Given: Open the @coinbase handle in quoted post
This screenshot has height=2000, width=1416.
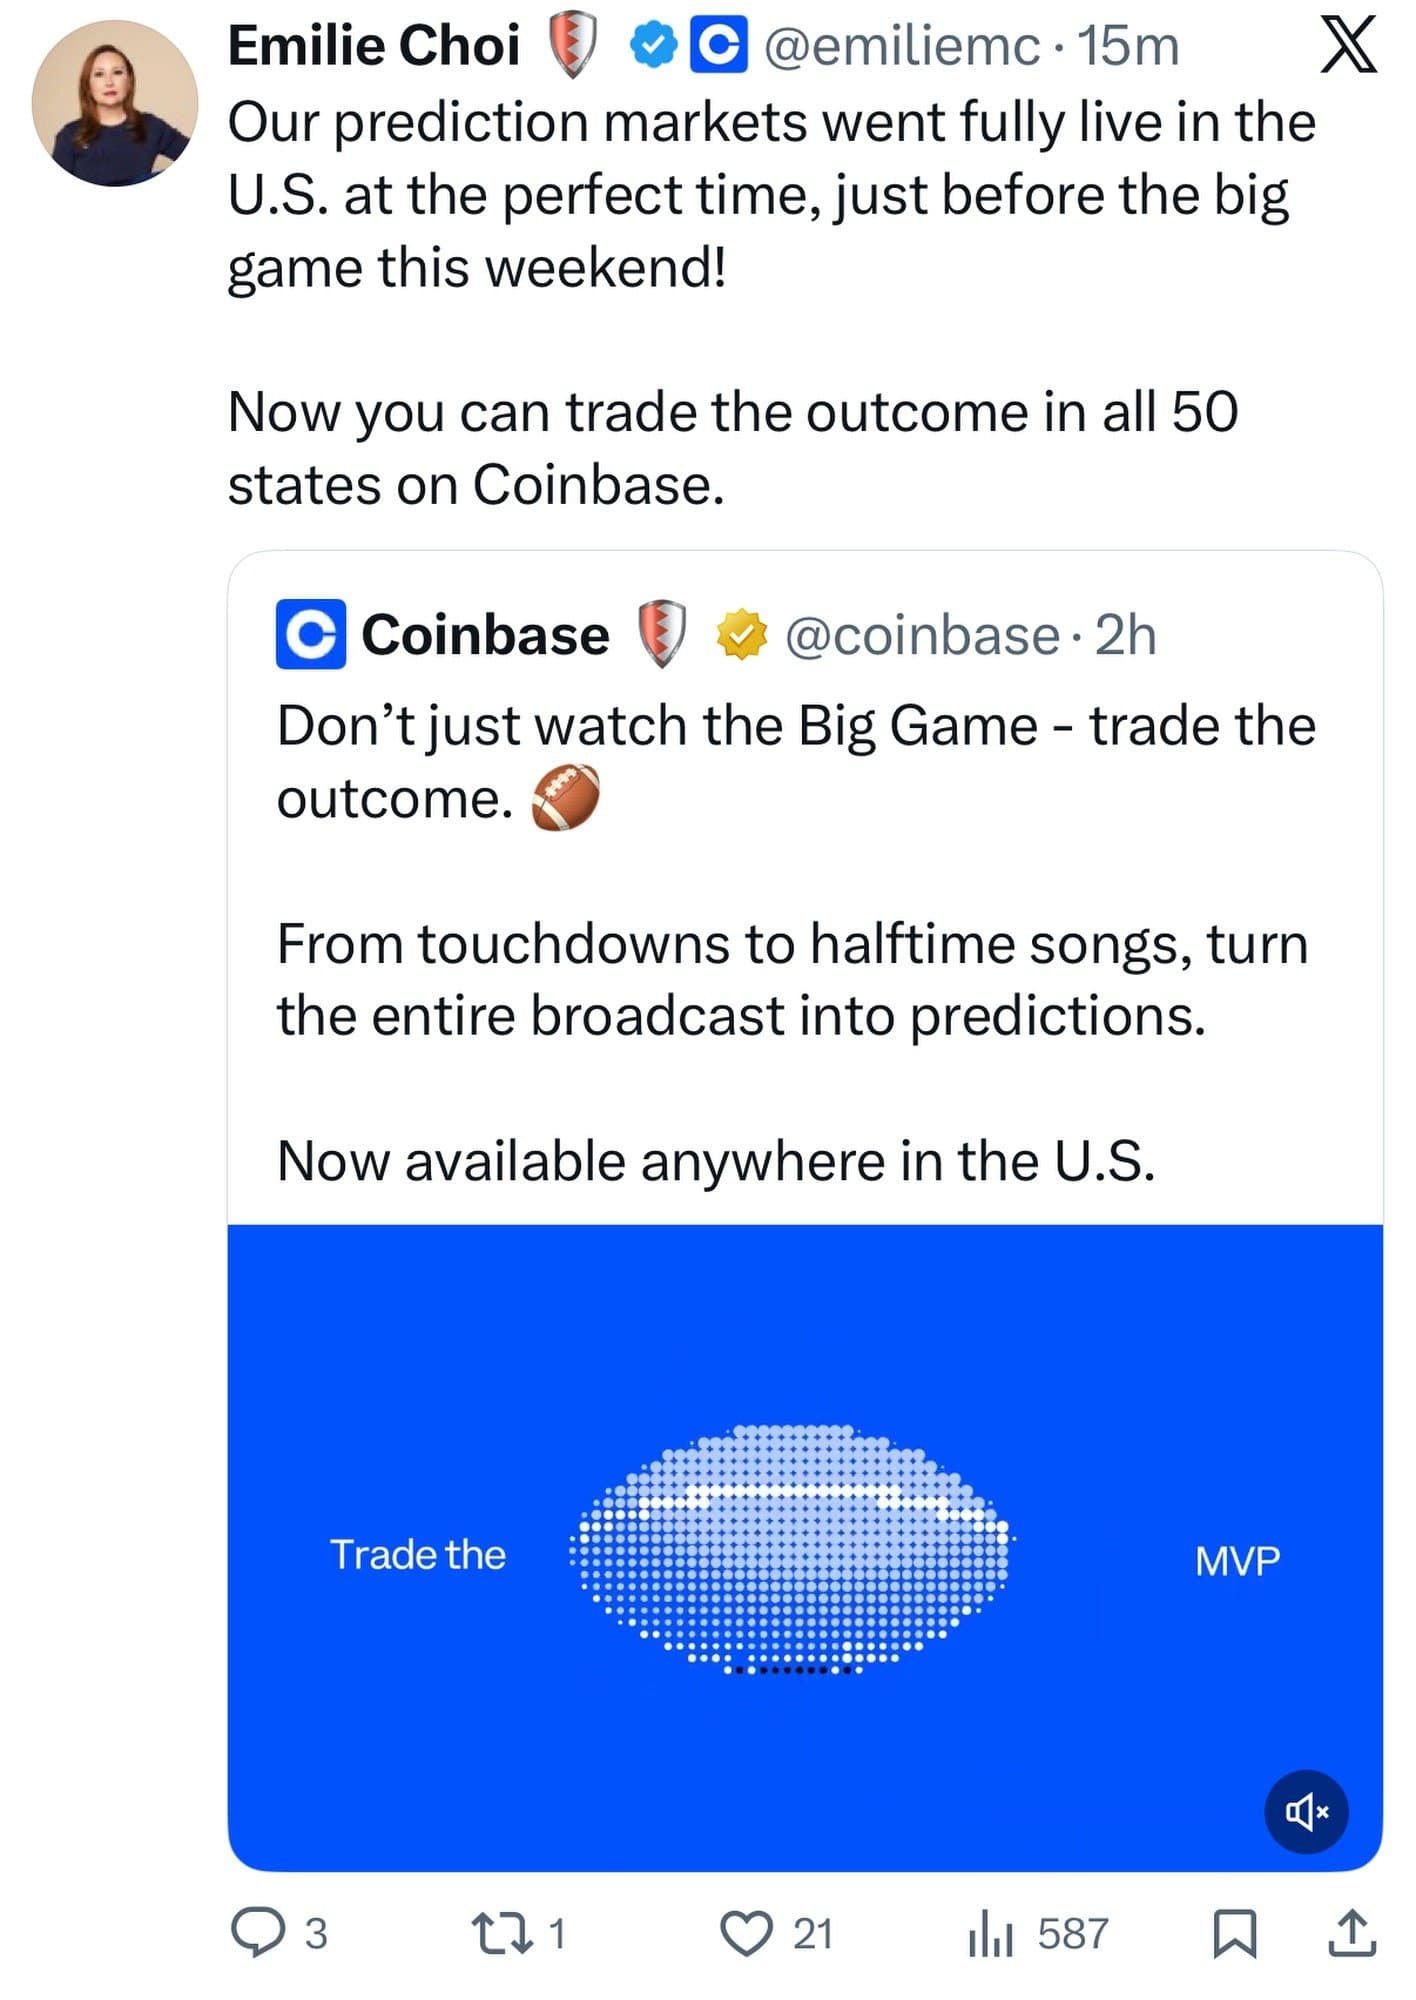Looking at the screenshot, I should click(x=921, y=635).
